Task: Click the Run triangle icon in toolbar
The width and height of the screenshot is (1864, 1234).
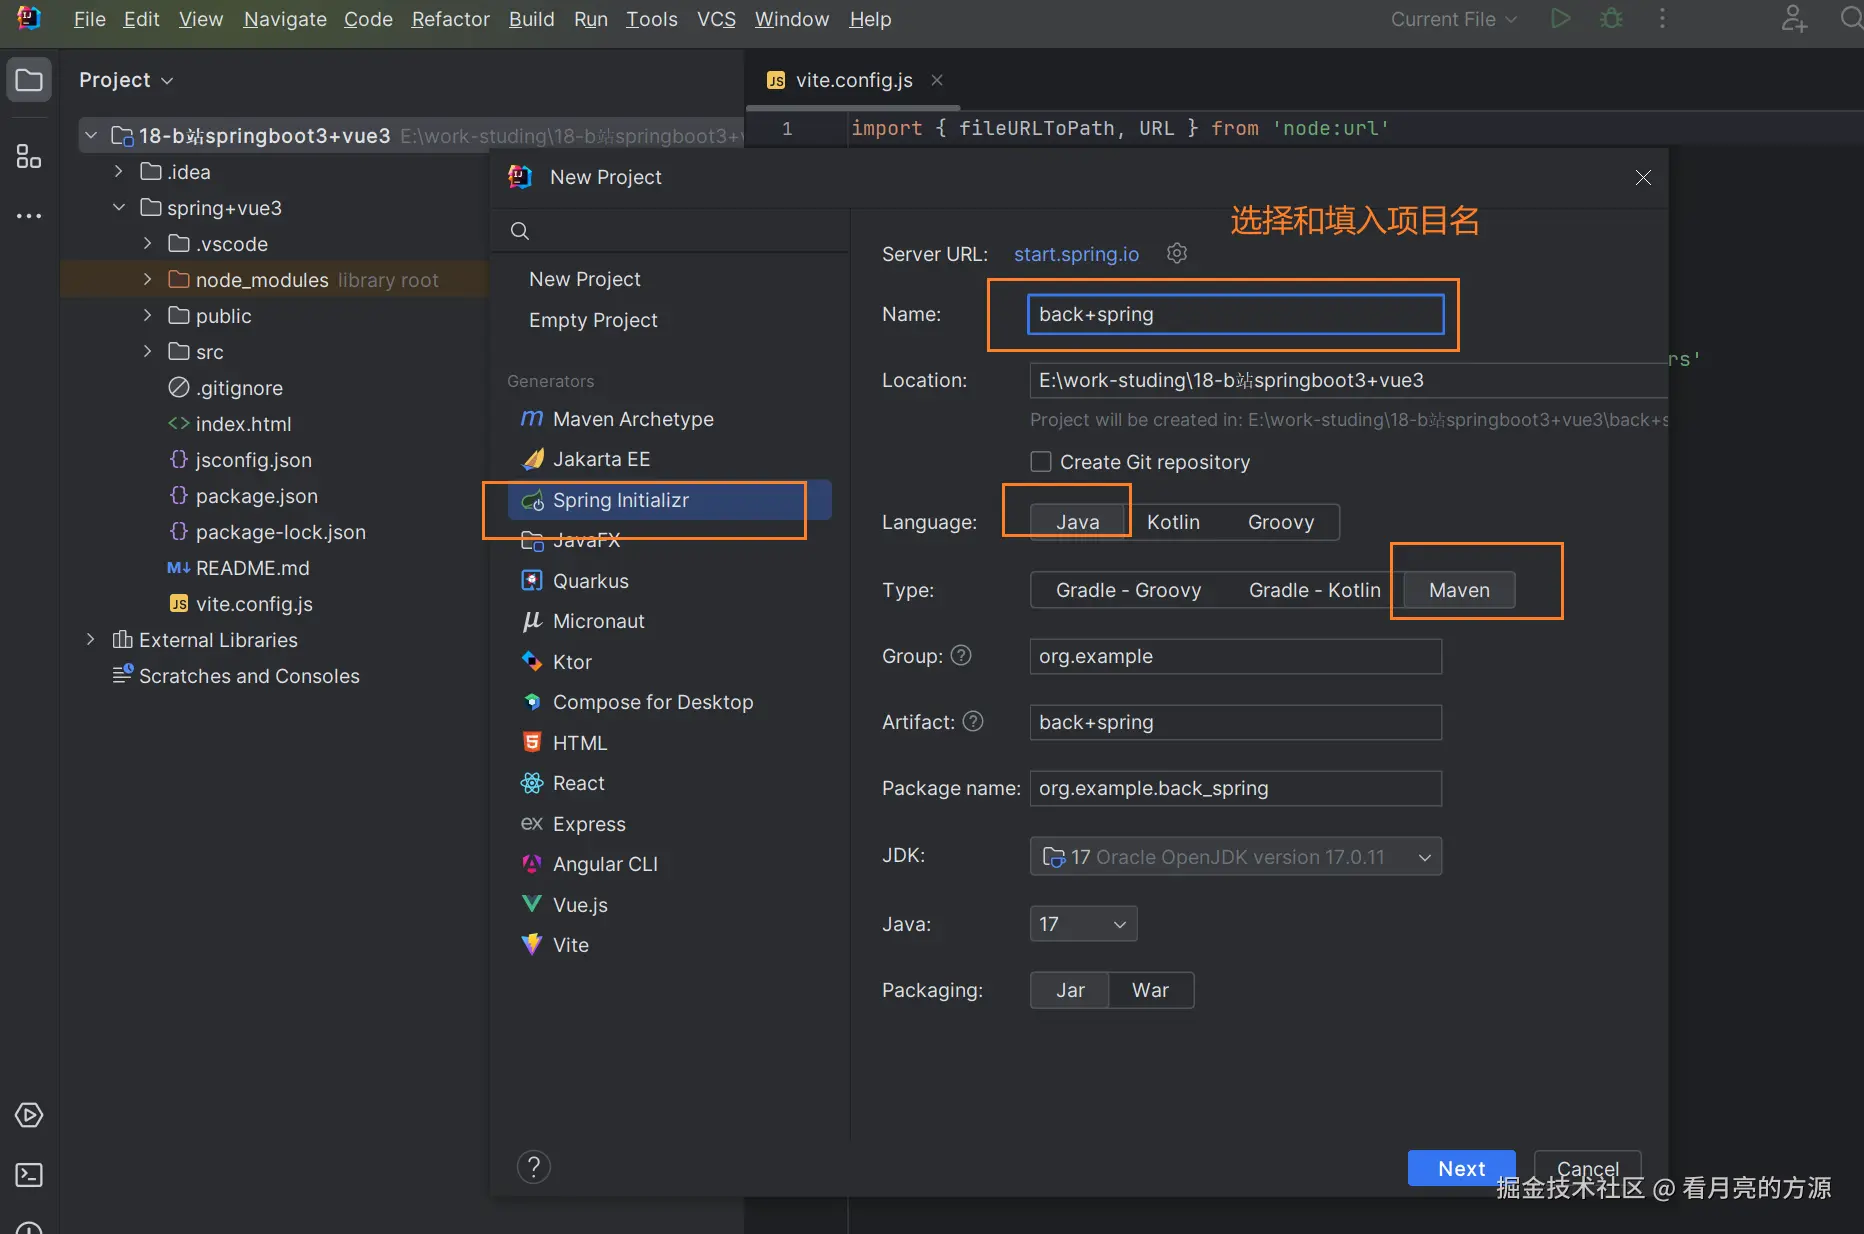Action: (1560, 19)
